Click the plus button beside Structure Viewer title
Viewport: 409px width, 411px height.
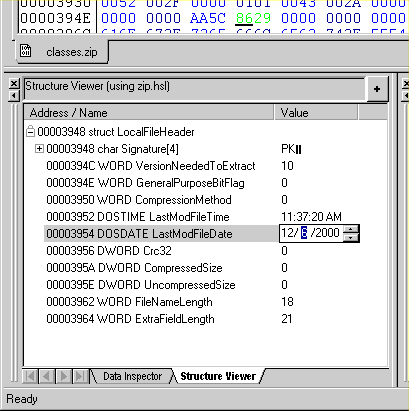click(377, 89)
